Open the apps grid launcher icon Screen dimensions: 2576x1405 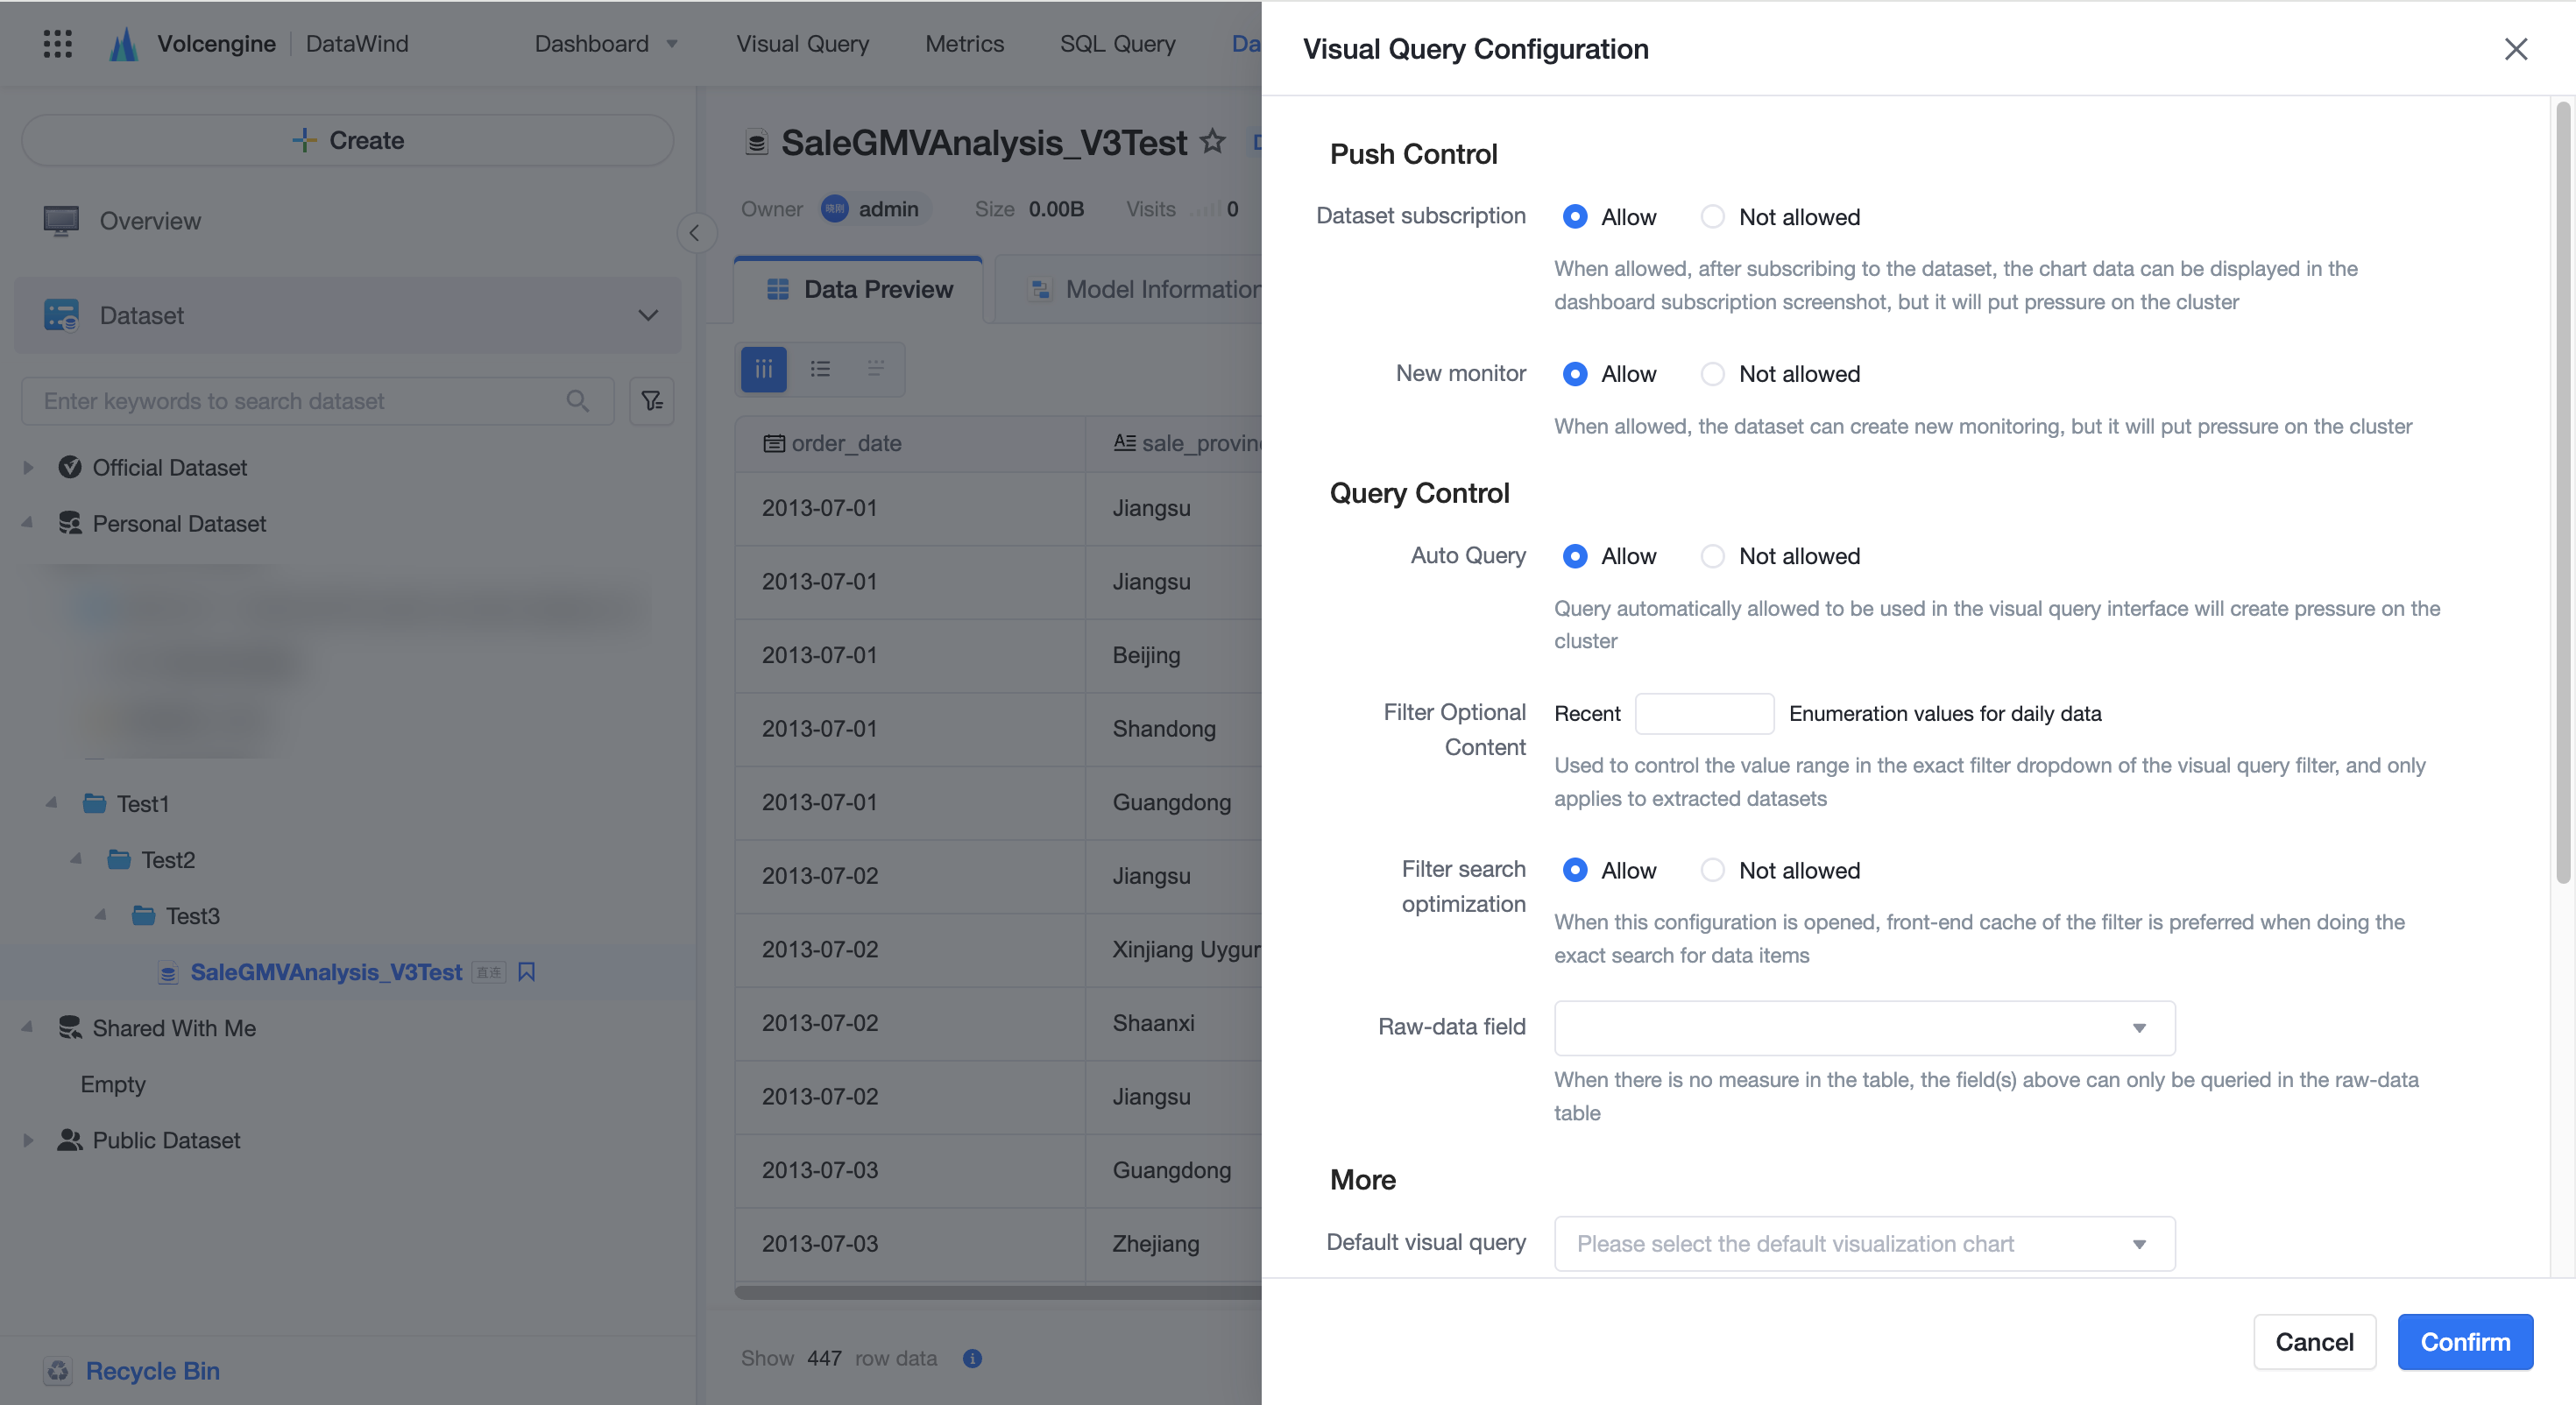[58, 43]
